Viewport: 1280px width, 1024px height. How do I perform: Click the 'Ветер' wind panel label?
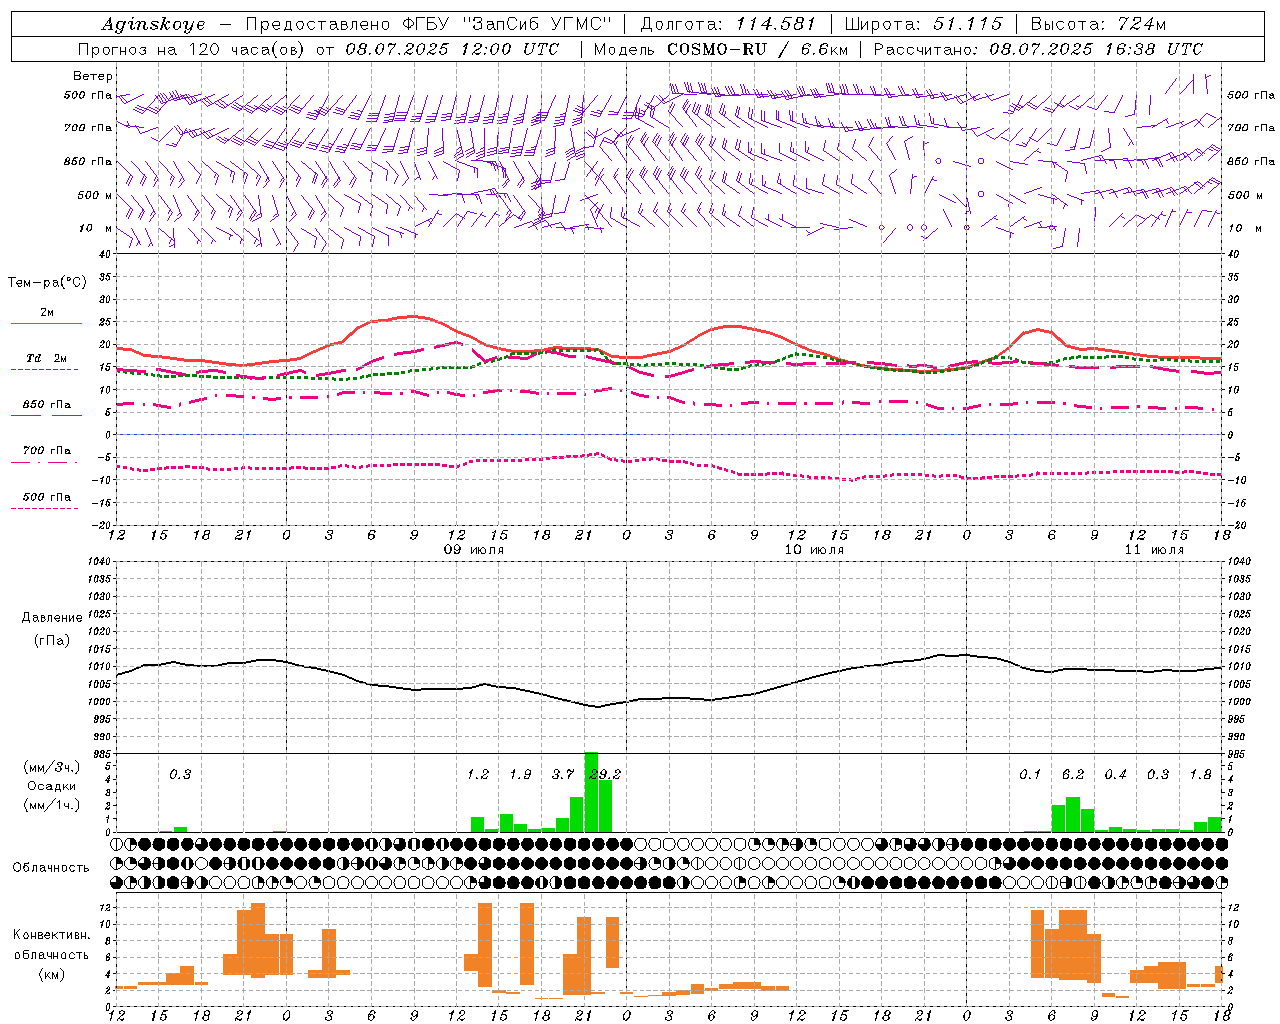tap(93, 76)
